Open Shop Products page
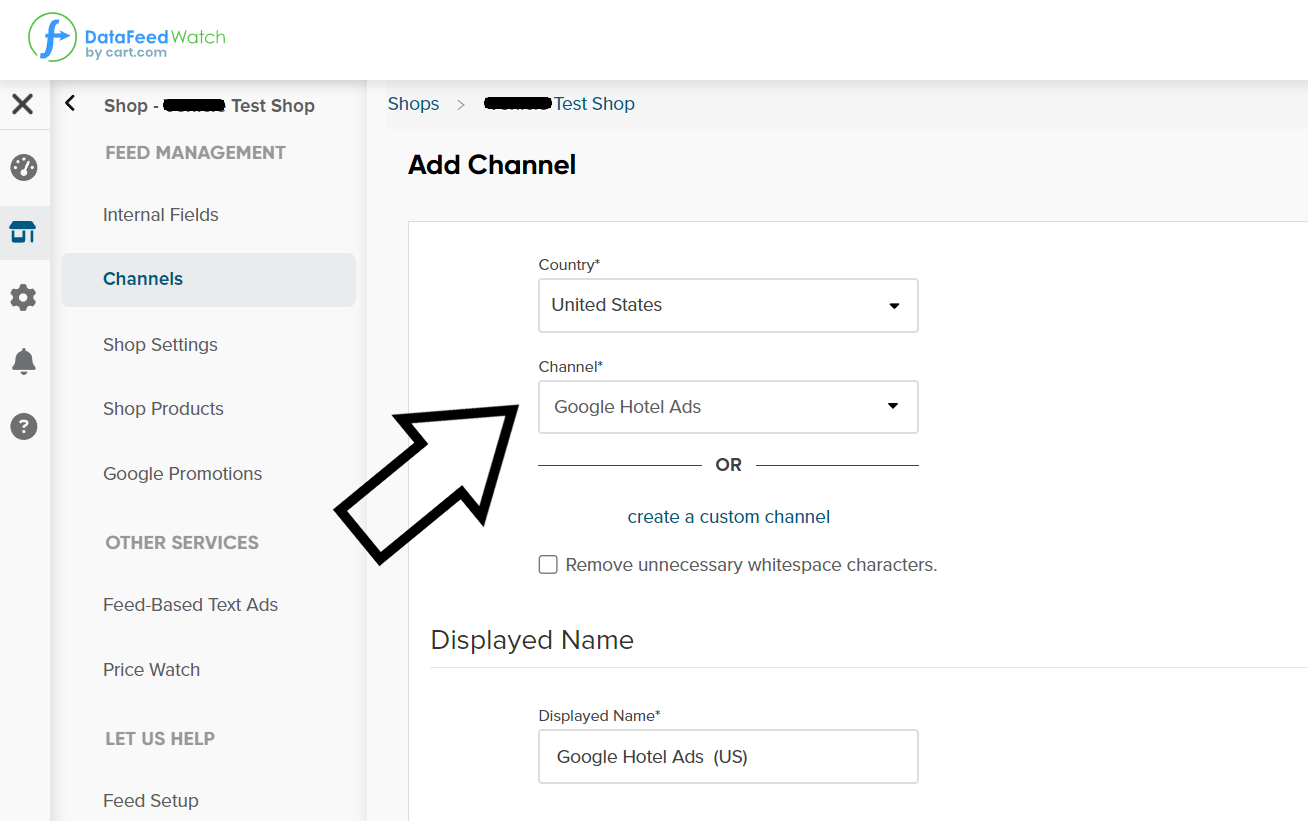This screenshot has height=821, width=1308. pyautogui.click(x=163, y=409)
